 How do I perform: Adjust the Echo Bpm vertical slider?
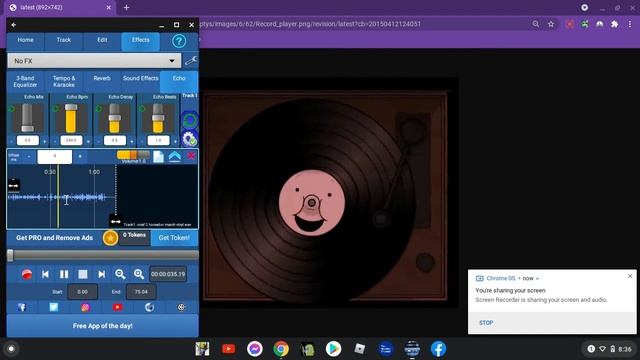pyautogui.click(x=71, y=118)
